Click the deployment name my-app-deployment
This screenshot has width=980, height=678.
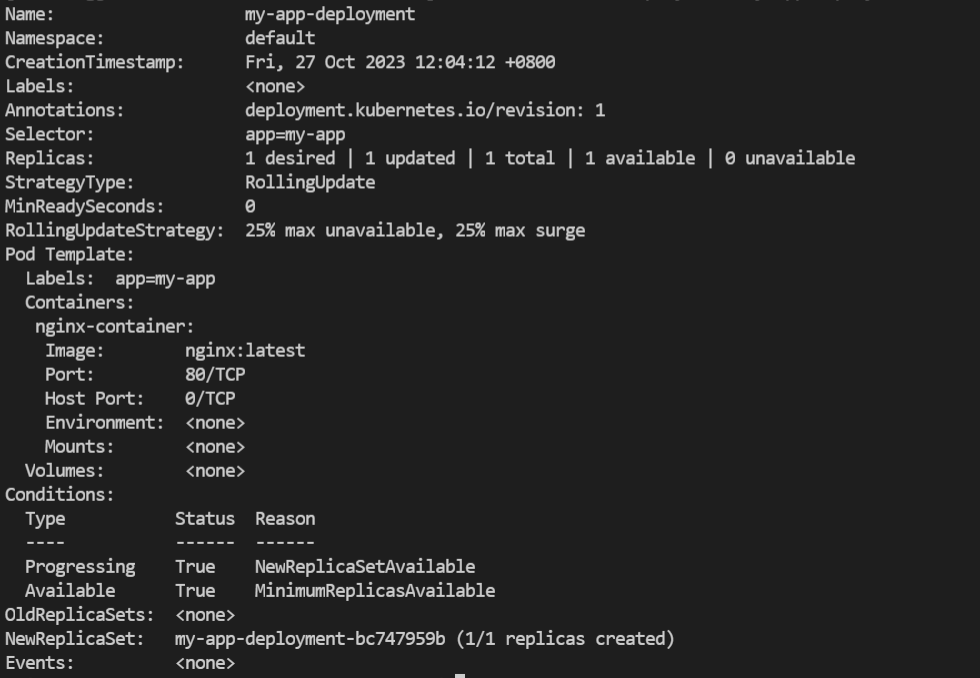tap(329, 15)
